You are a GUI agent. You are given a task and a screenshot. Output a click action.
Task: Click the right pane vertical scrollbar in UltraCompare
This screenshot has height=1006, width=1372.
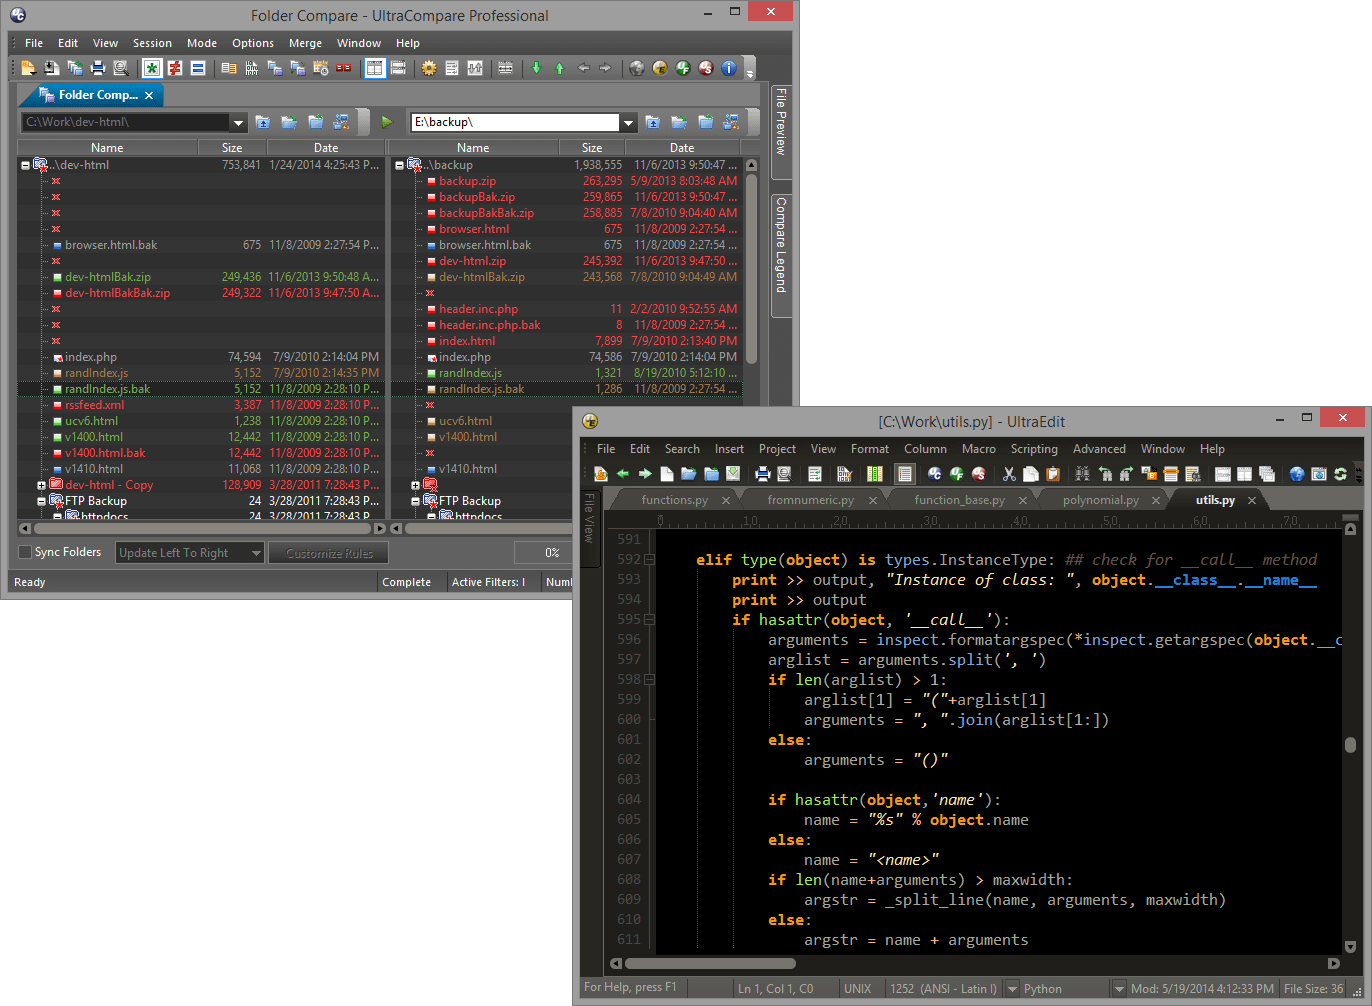tap(751, 270)
